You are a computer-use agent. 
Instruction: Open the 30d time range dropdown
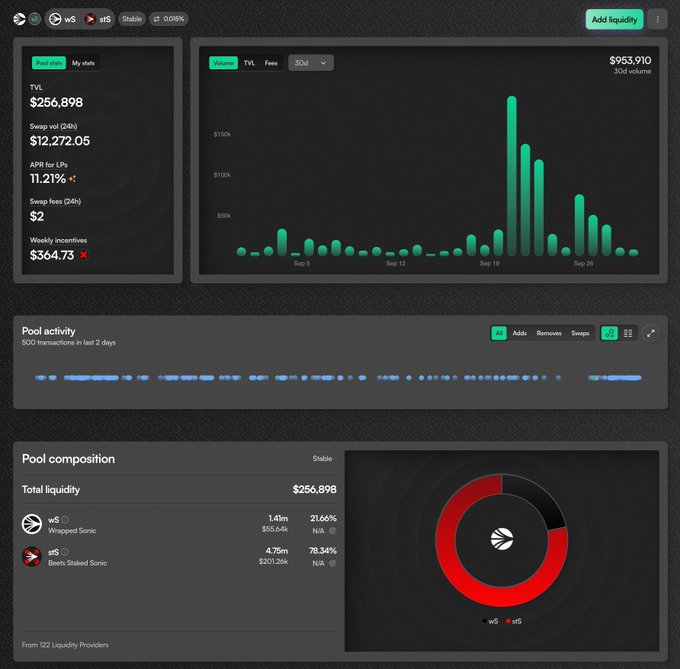(311, 63)
